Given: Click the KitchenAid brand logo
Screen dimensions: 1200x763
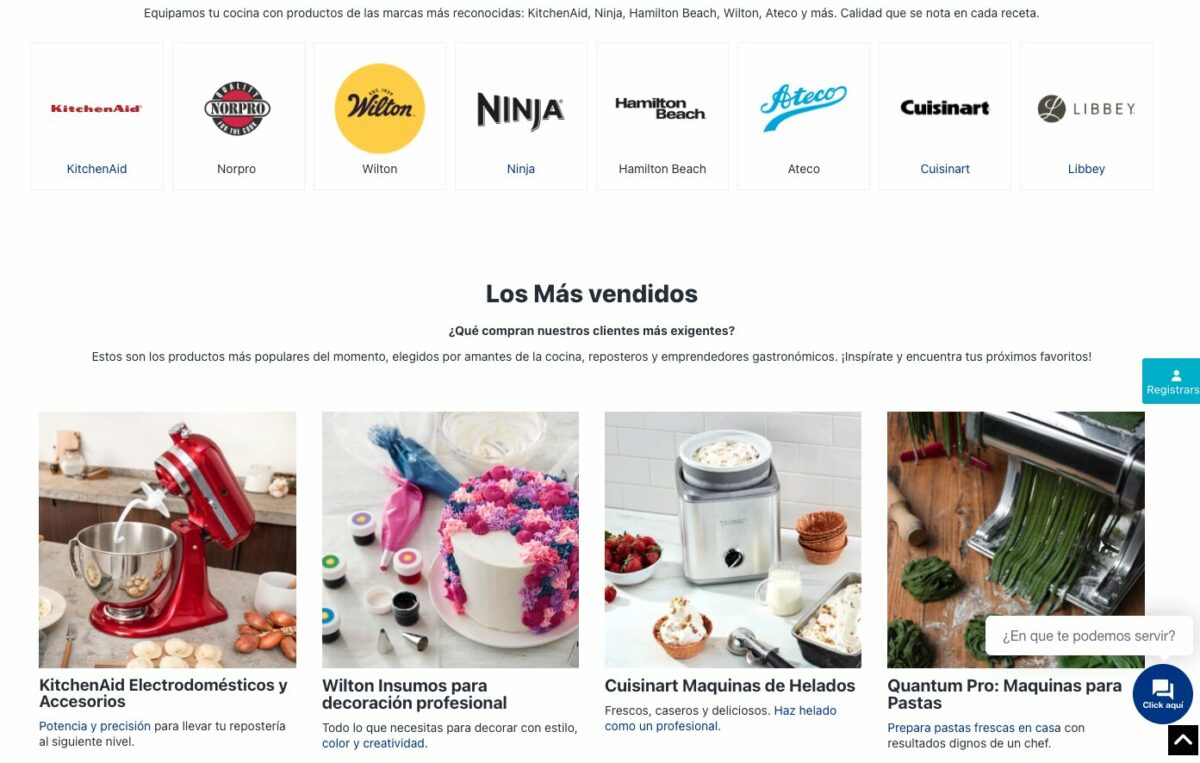Looking at the screenshot, I should [96, 108].
